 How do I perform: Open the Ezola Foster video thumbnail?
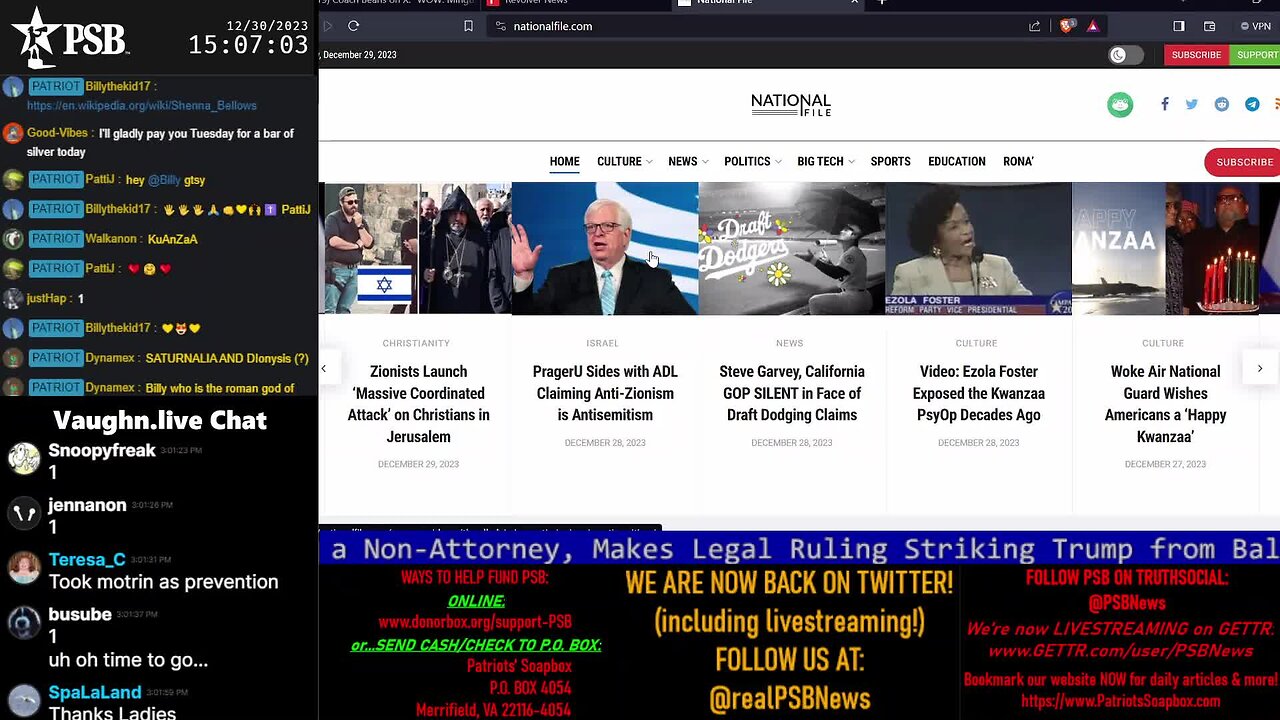(978, 249)
